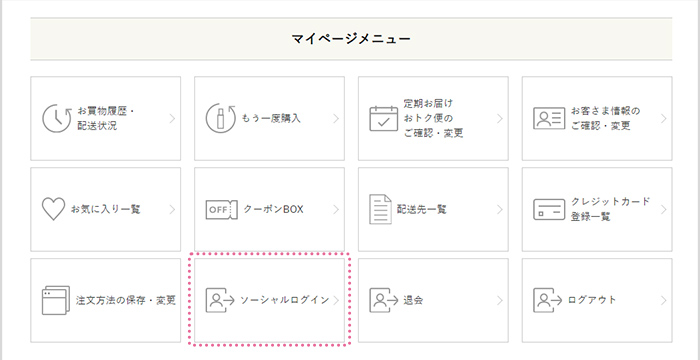Click the chevron on the 定期お届け tile
The image size is (700, 360).
tap(500, 118)
